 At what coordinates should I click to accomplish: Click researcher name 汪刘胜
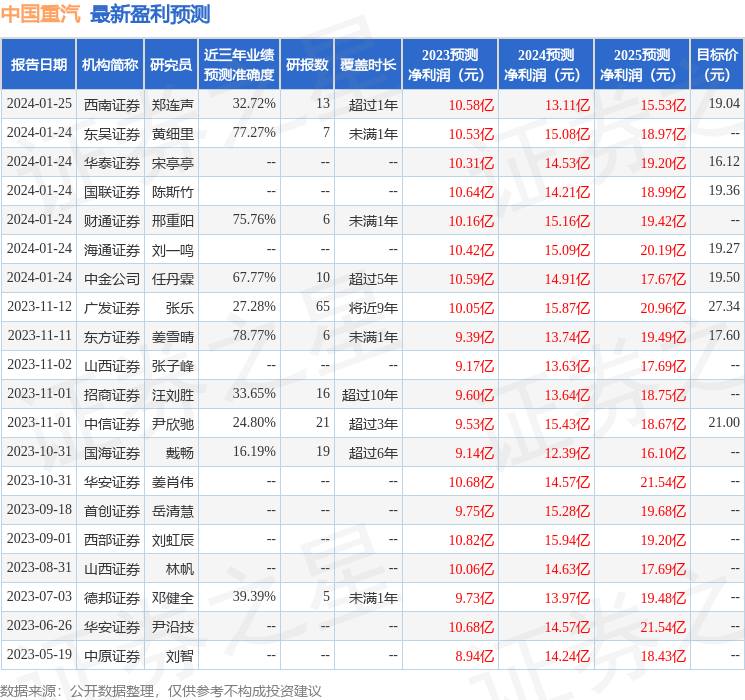click(x=172, y=395)
